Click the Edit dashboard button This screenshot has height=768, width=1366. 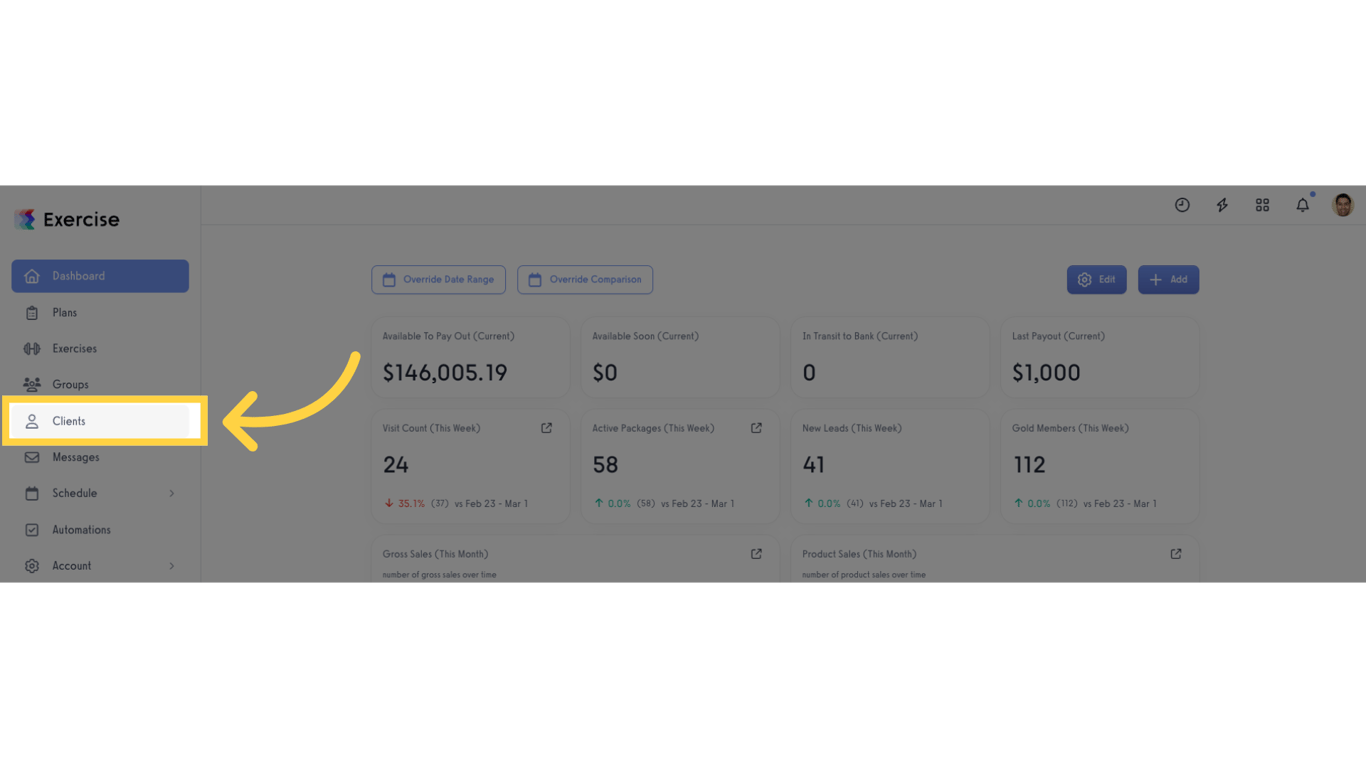[1096, 279]
